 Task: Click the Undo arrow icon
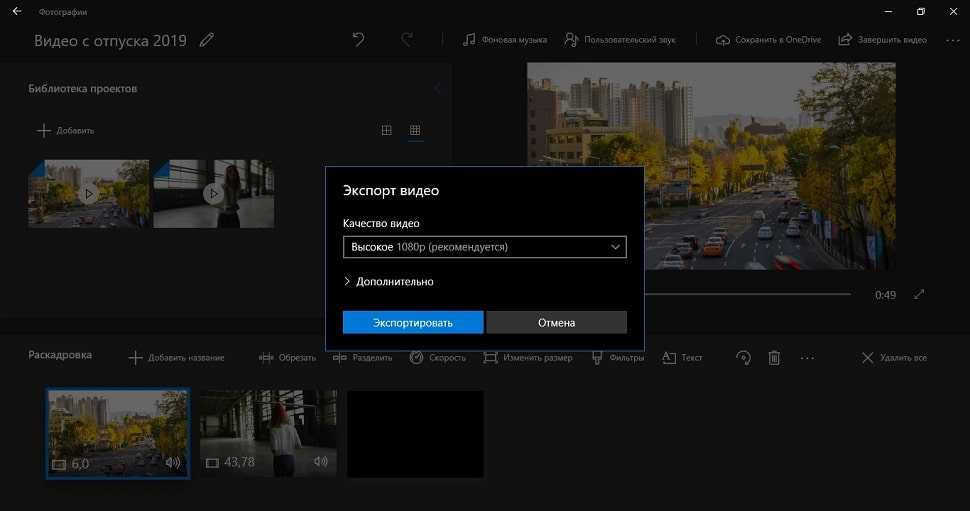(359, 40)
